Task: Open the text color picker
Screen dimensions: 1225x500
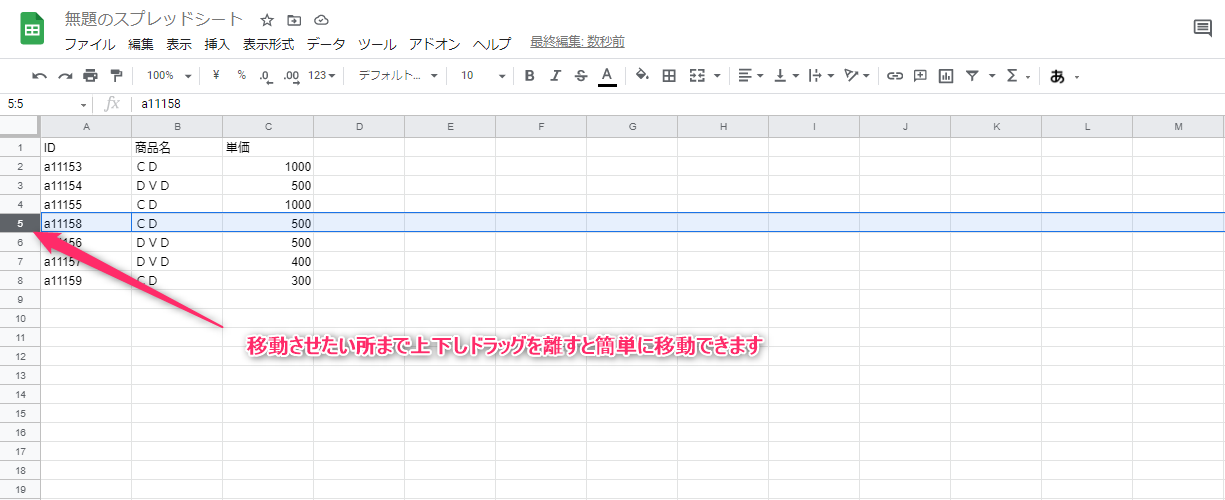Action: click(x=607, y=75)
